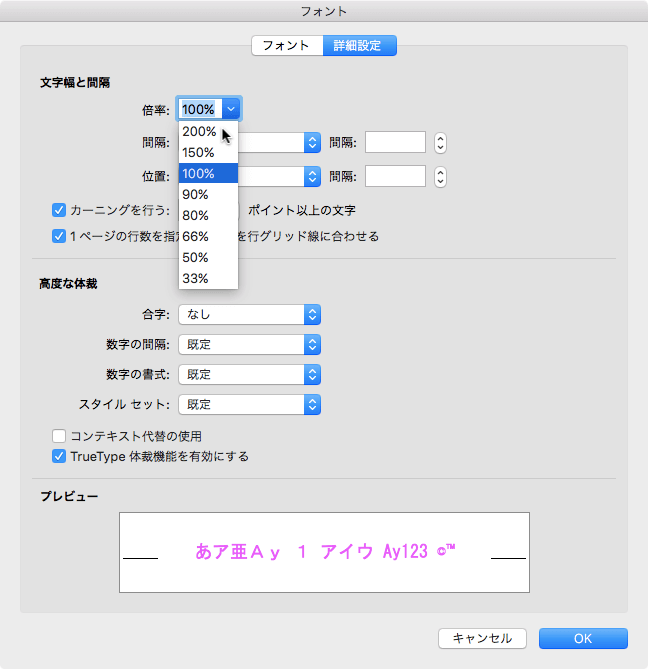Confirm with the OK button
Image resolution: width=648 pixels, height=669 pixels.
click(583, 638)
